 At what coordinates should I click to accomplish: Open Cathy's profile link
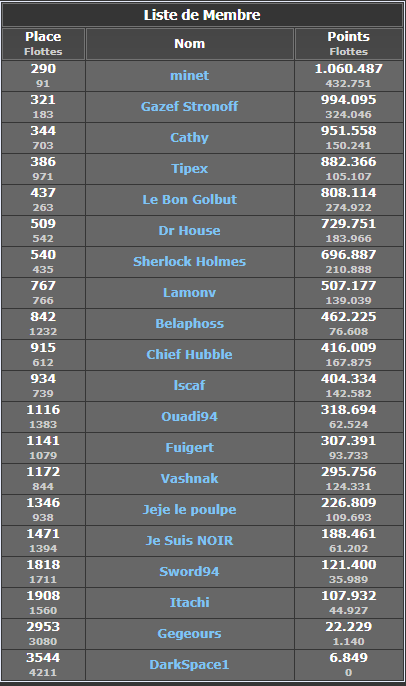[x=189, y=138]
